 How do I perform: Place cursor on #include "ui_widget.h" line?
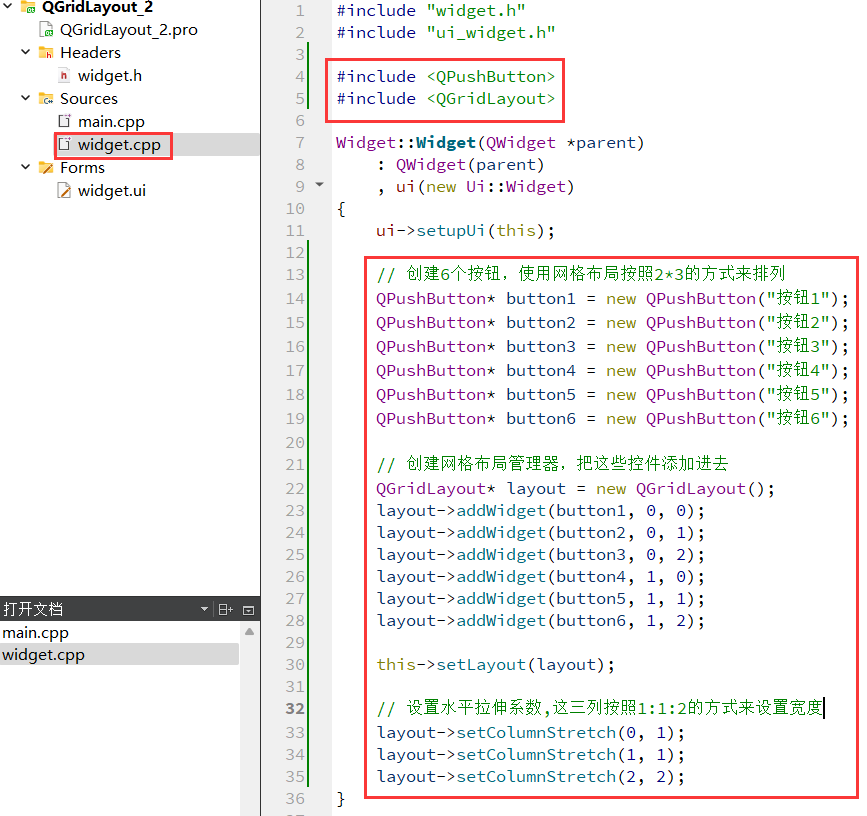click(446, 33)
